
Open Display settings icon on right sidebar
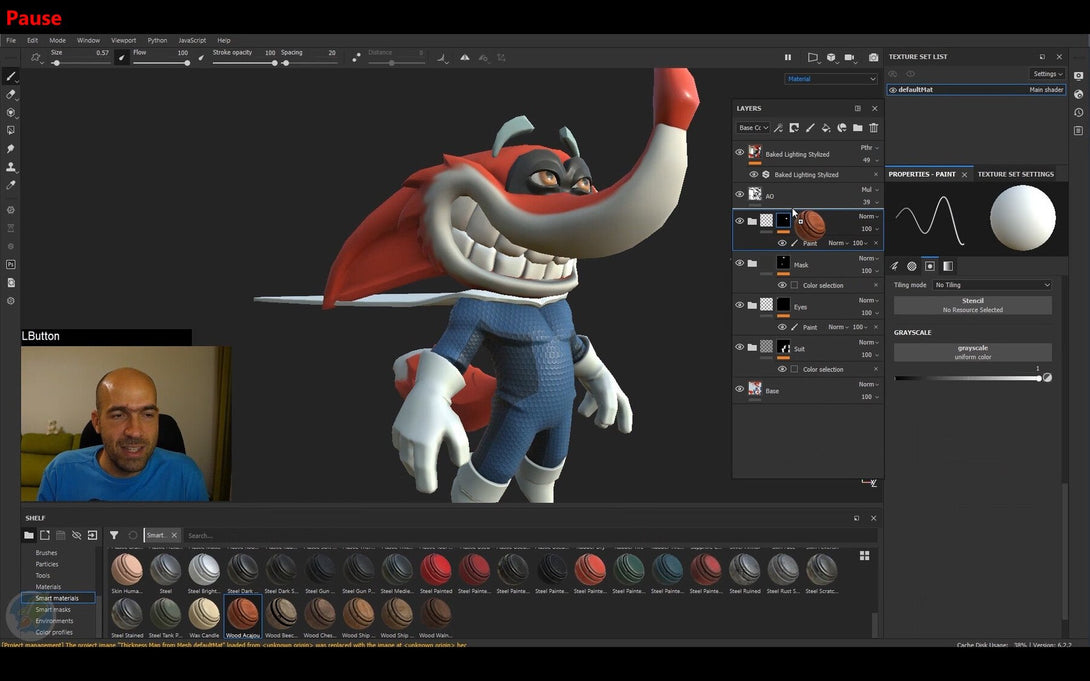coord(1078,76)
